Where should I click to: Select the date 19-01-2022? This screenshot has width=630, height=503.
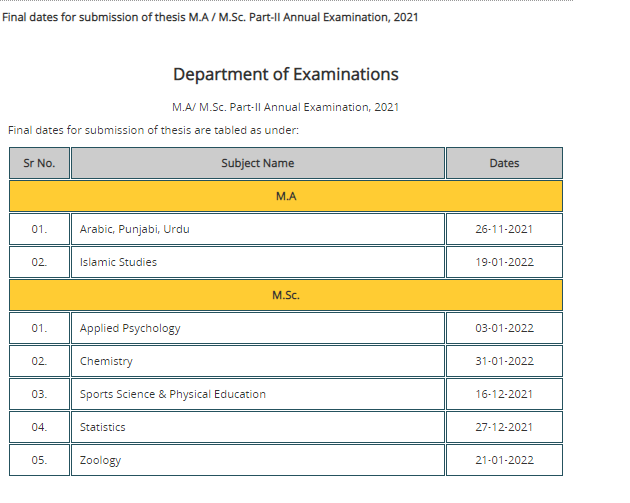(504, 262)
